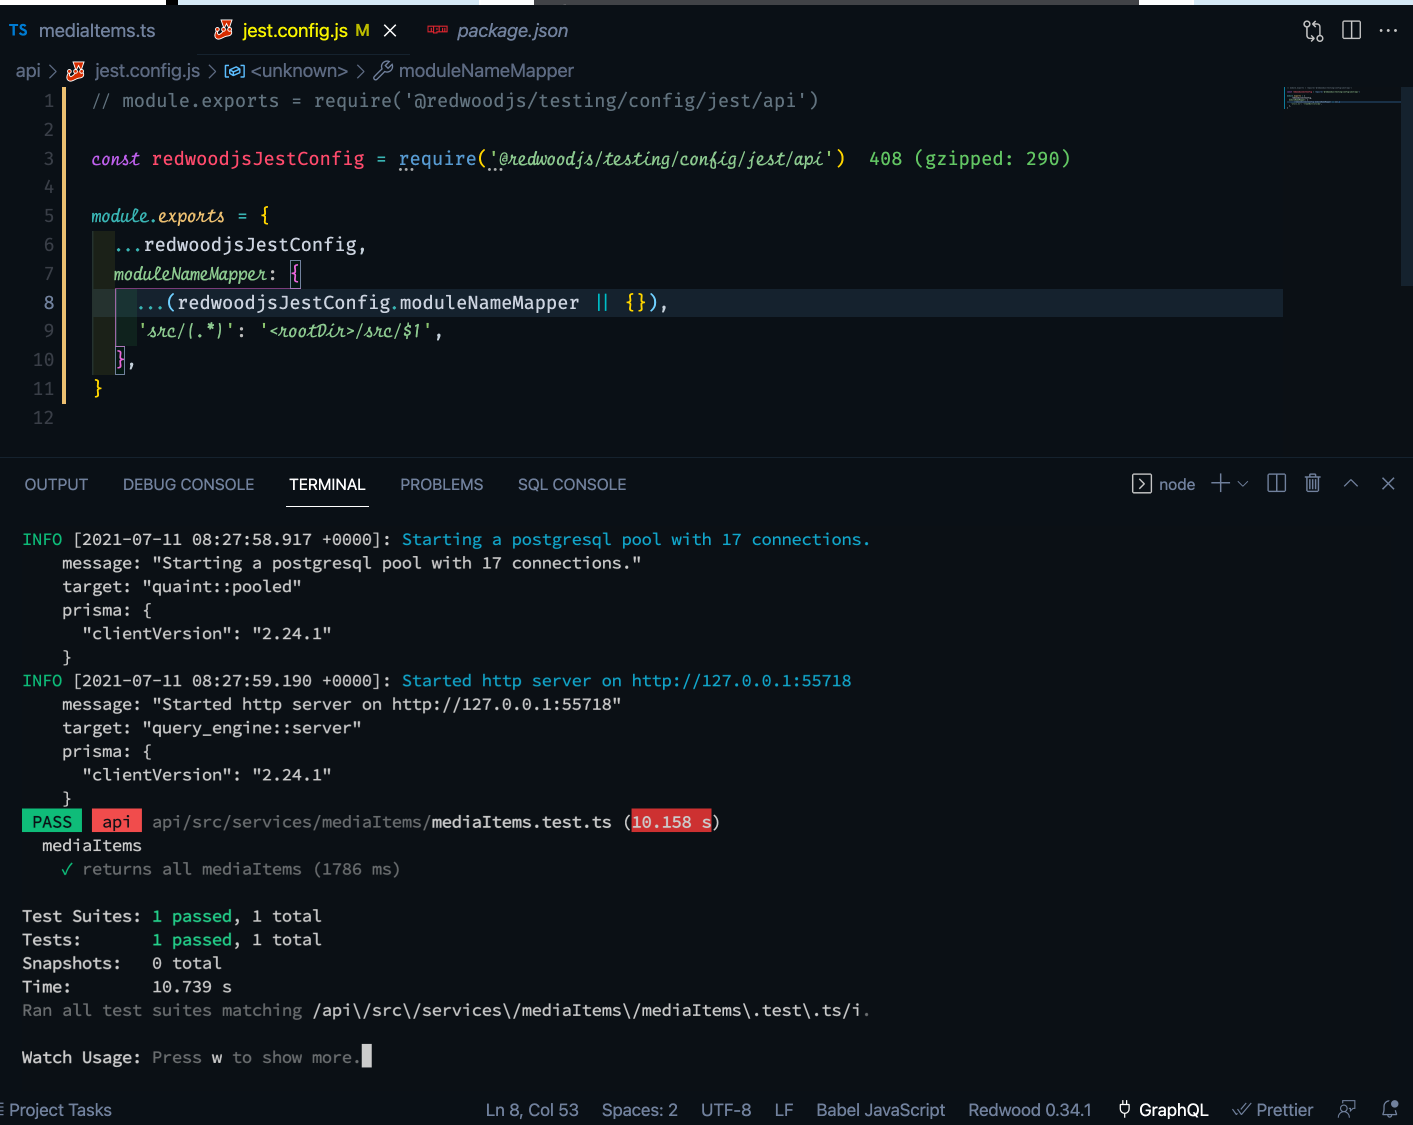
Task: Select moduleNameMapper breadcrumb symbol
Action: coord(474,71)
